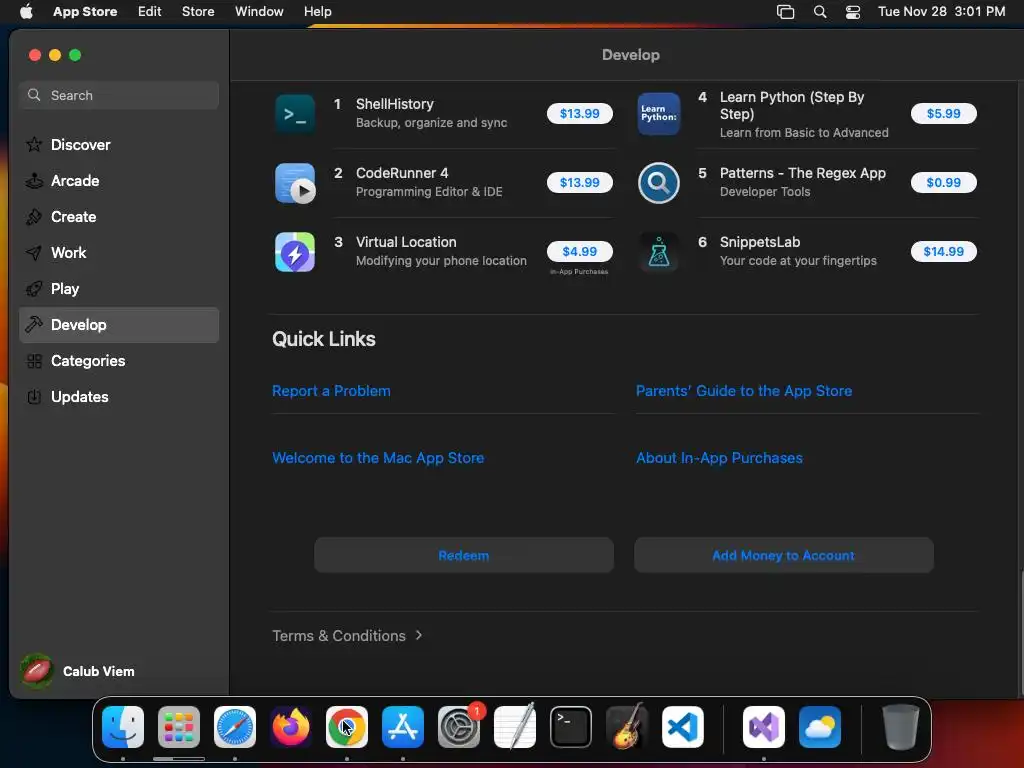Open Weather app from the Dock
1024x768 pixels.
pyautogui.click(x=820, y=727)
